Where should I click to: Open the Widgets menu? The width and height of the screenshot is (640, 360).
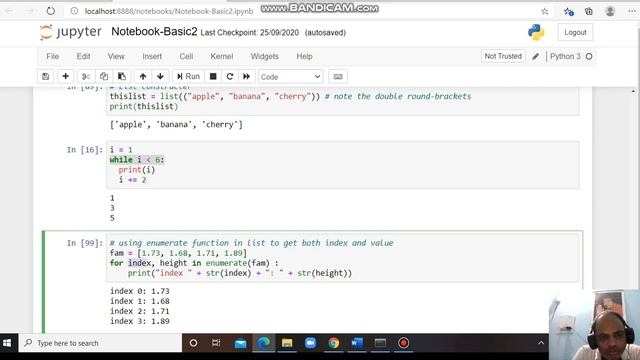click(264, 56)
